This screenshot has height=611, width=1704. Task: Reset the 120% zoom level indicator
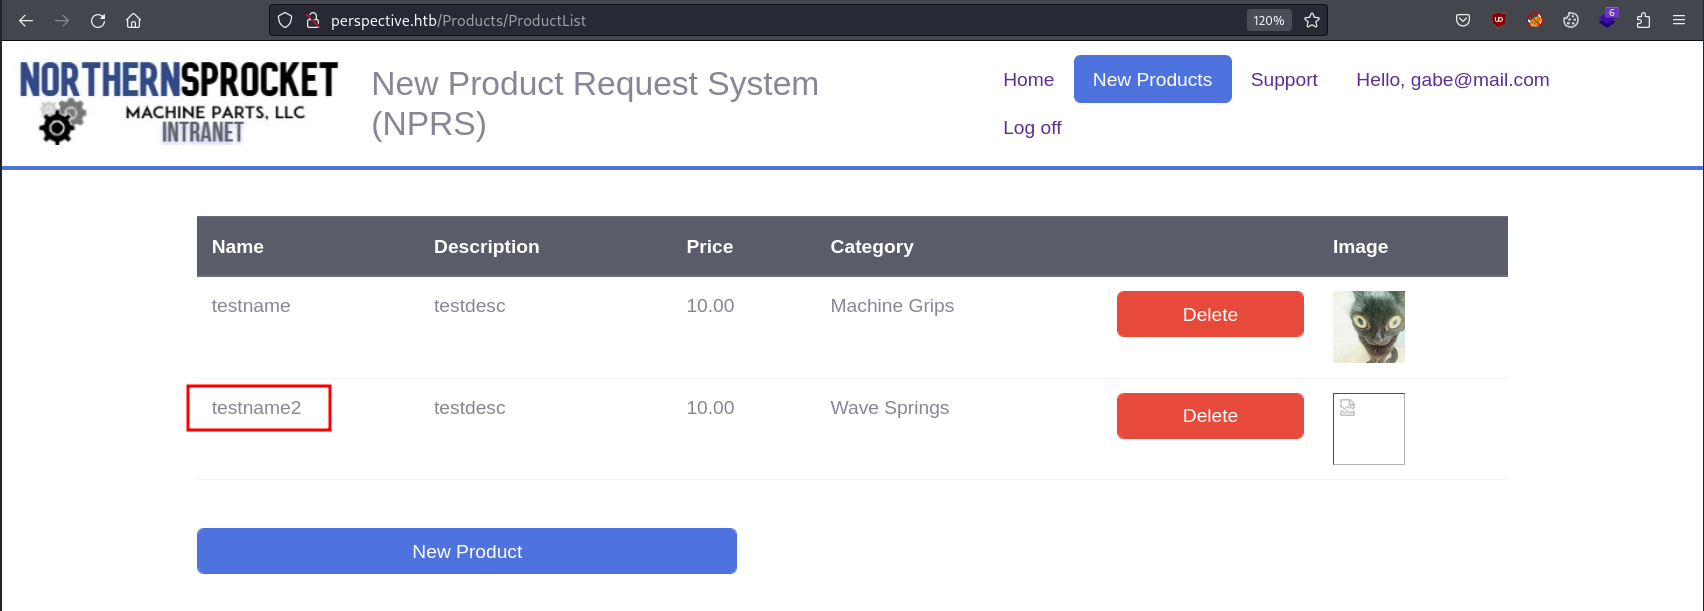(x=1269, y=20)
